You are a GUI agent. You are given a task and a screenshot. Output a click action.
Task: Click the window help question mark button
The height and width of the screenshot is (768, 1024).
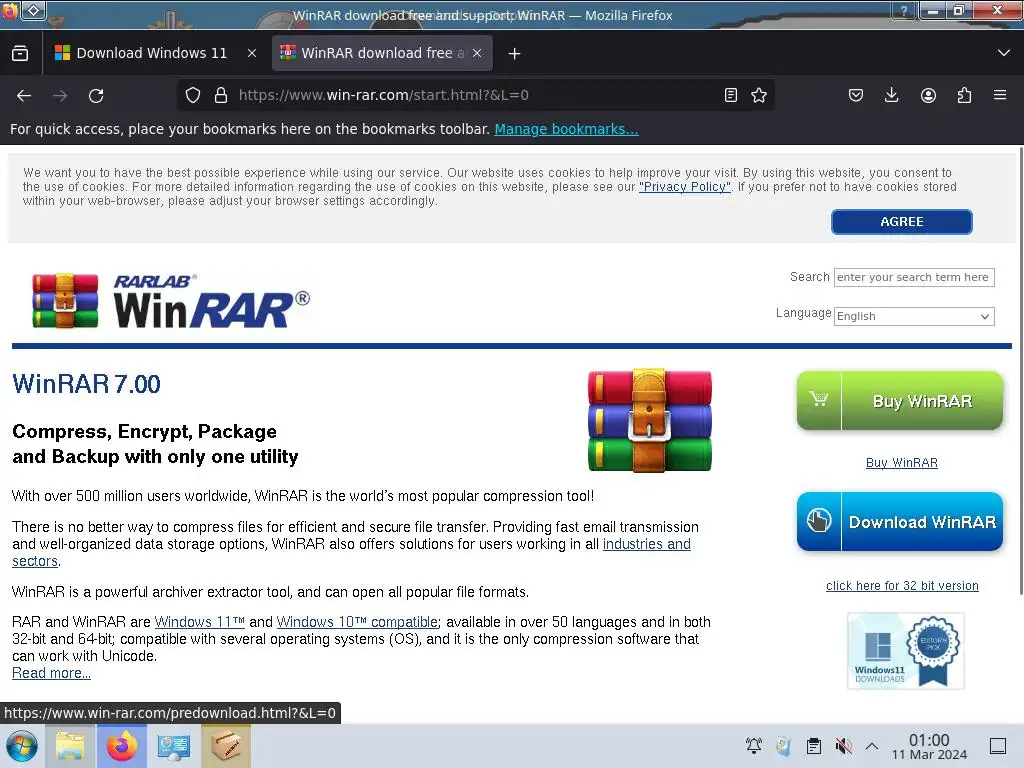pos(904,10)
